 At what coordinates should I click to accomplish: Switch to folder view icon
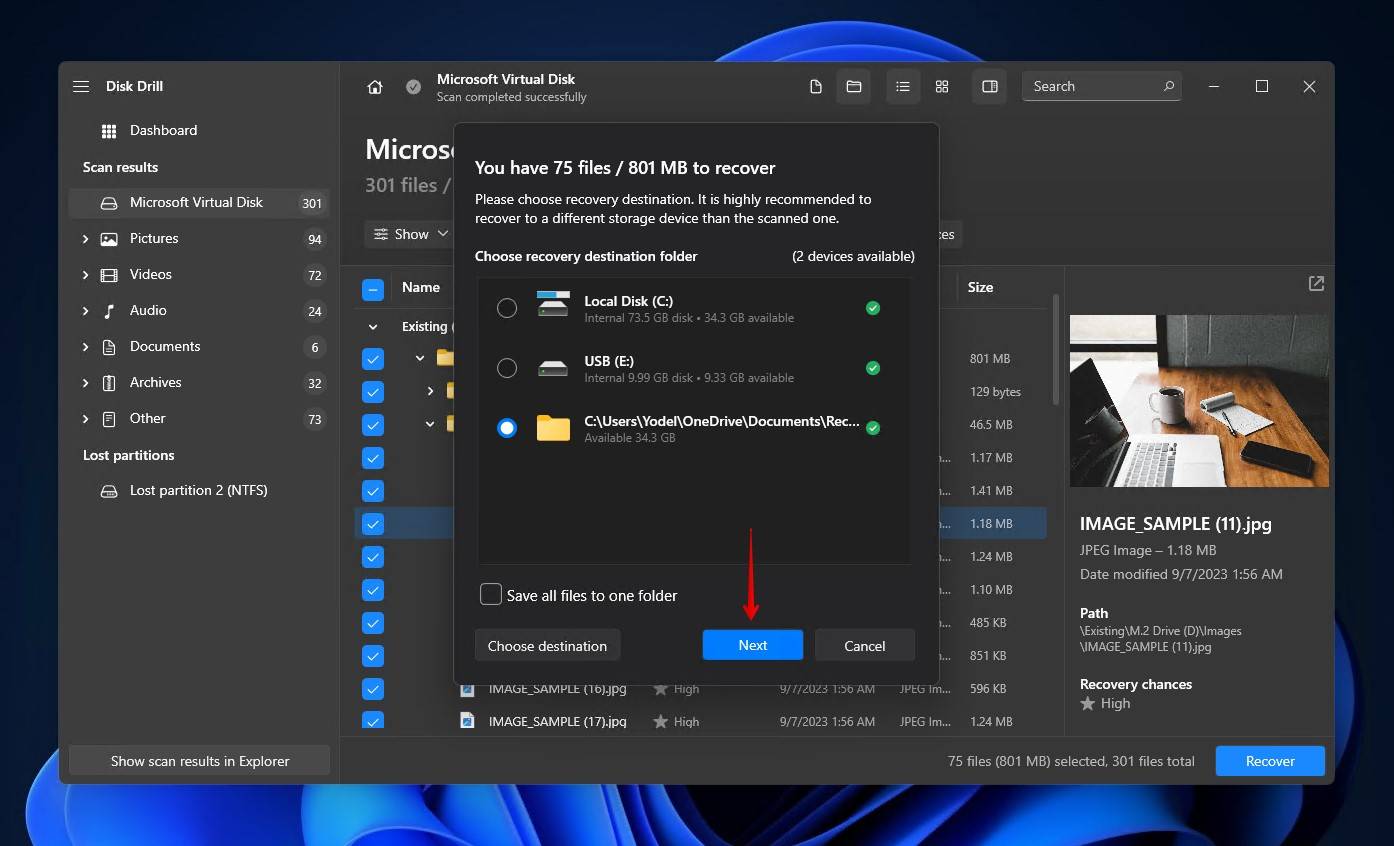click(854, 87)
